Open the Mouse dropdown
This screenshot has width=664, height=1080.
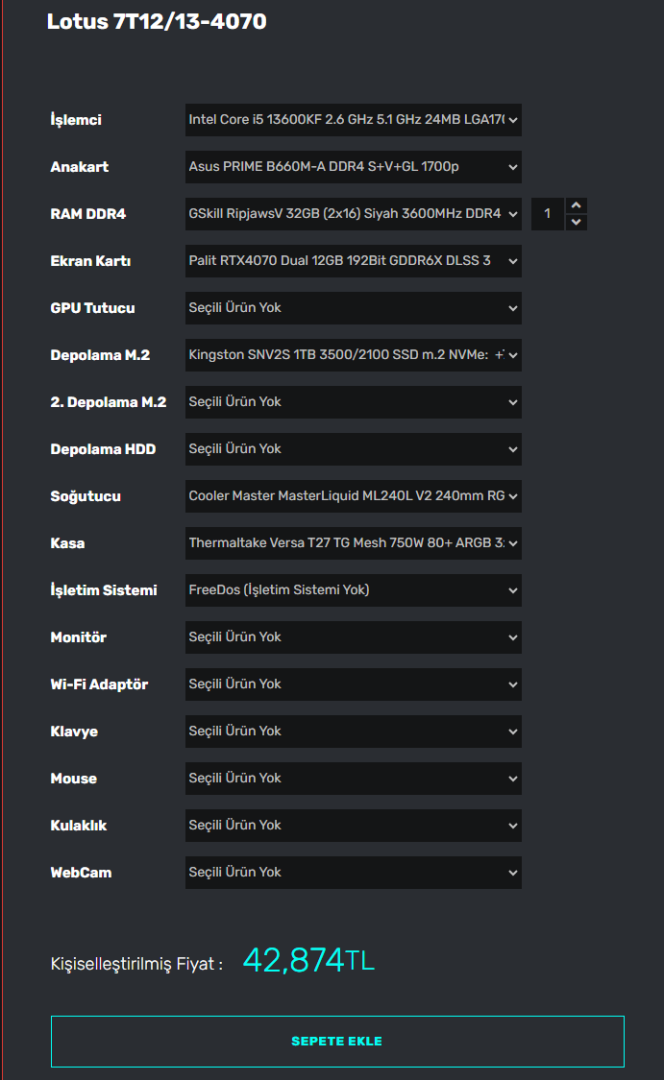click(353, 778)
